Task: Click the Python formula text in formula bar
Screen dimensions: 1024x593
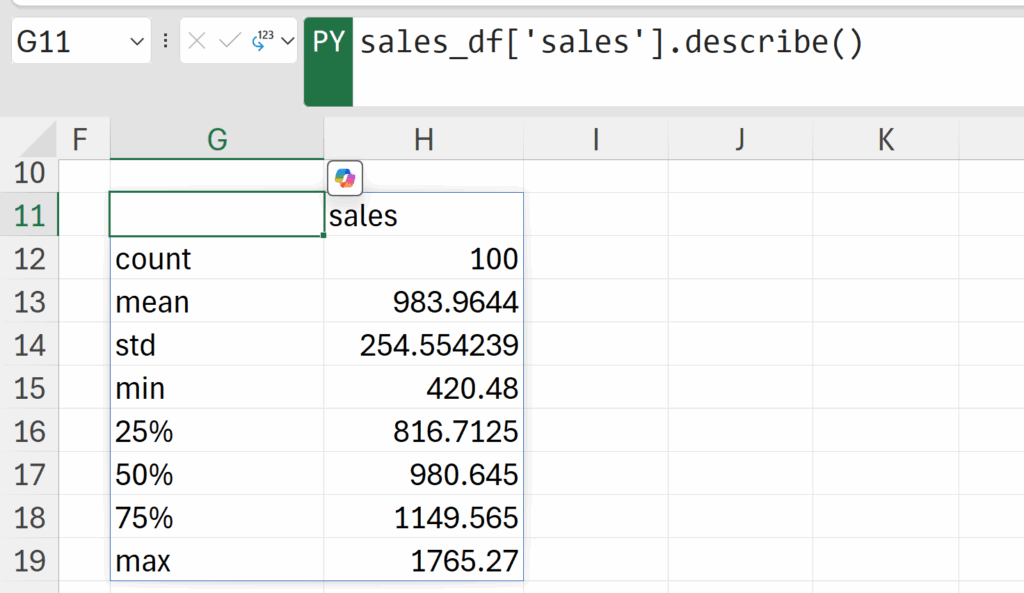Action: [610, 43]
